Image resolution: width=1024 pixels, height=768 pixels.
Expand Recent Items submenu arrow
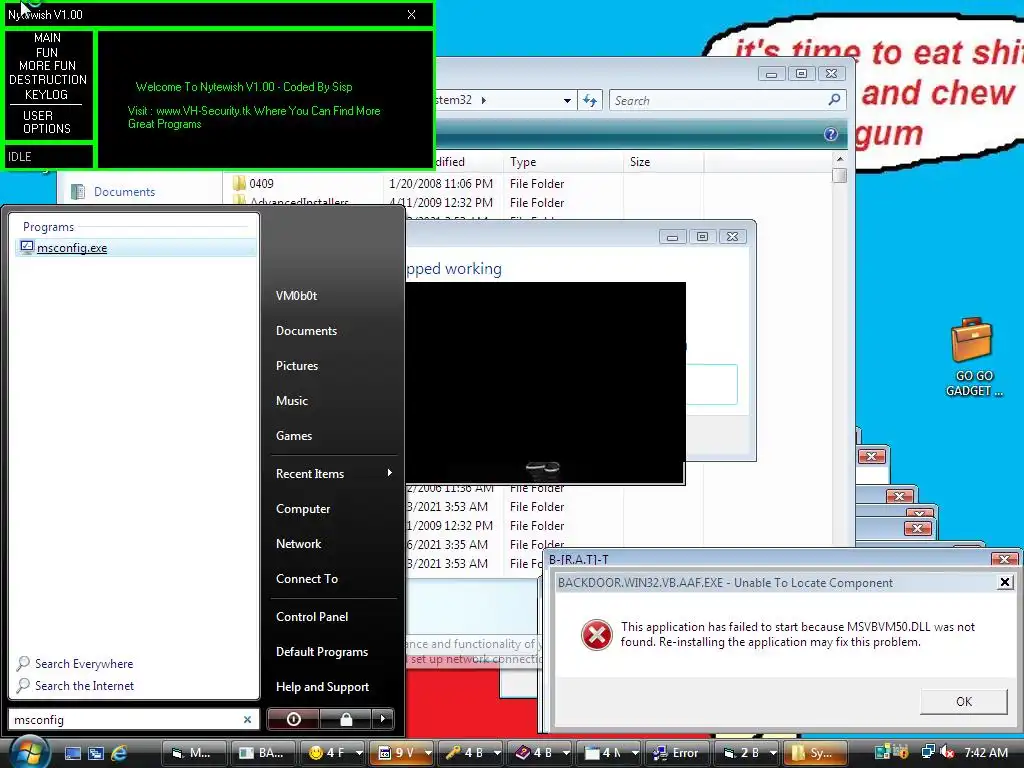pyautogui.click(x=390, y=473)
